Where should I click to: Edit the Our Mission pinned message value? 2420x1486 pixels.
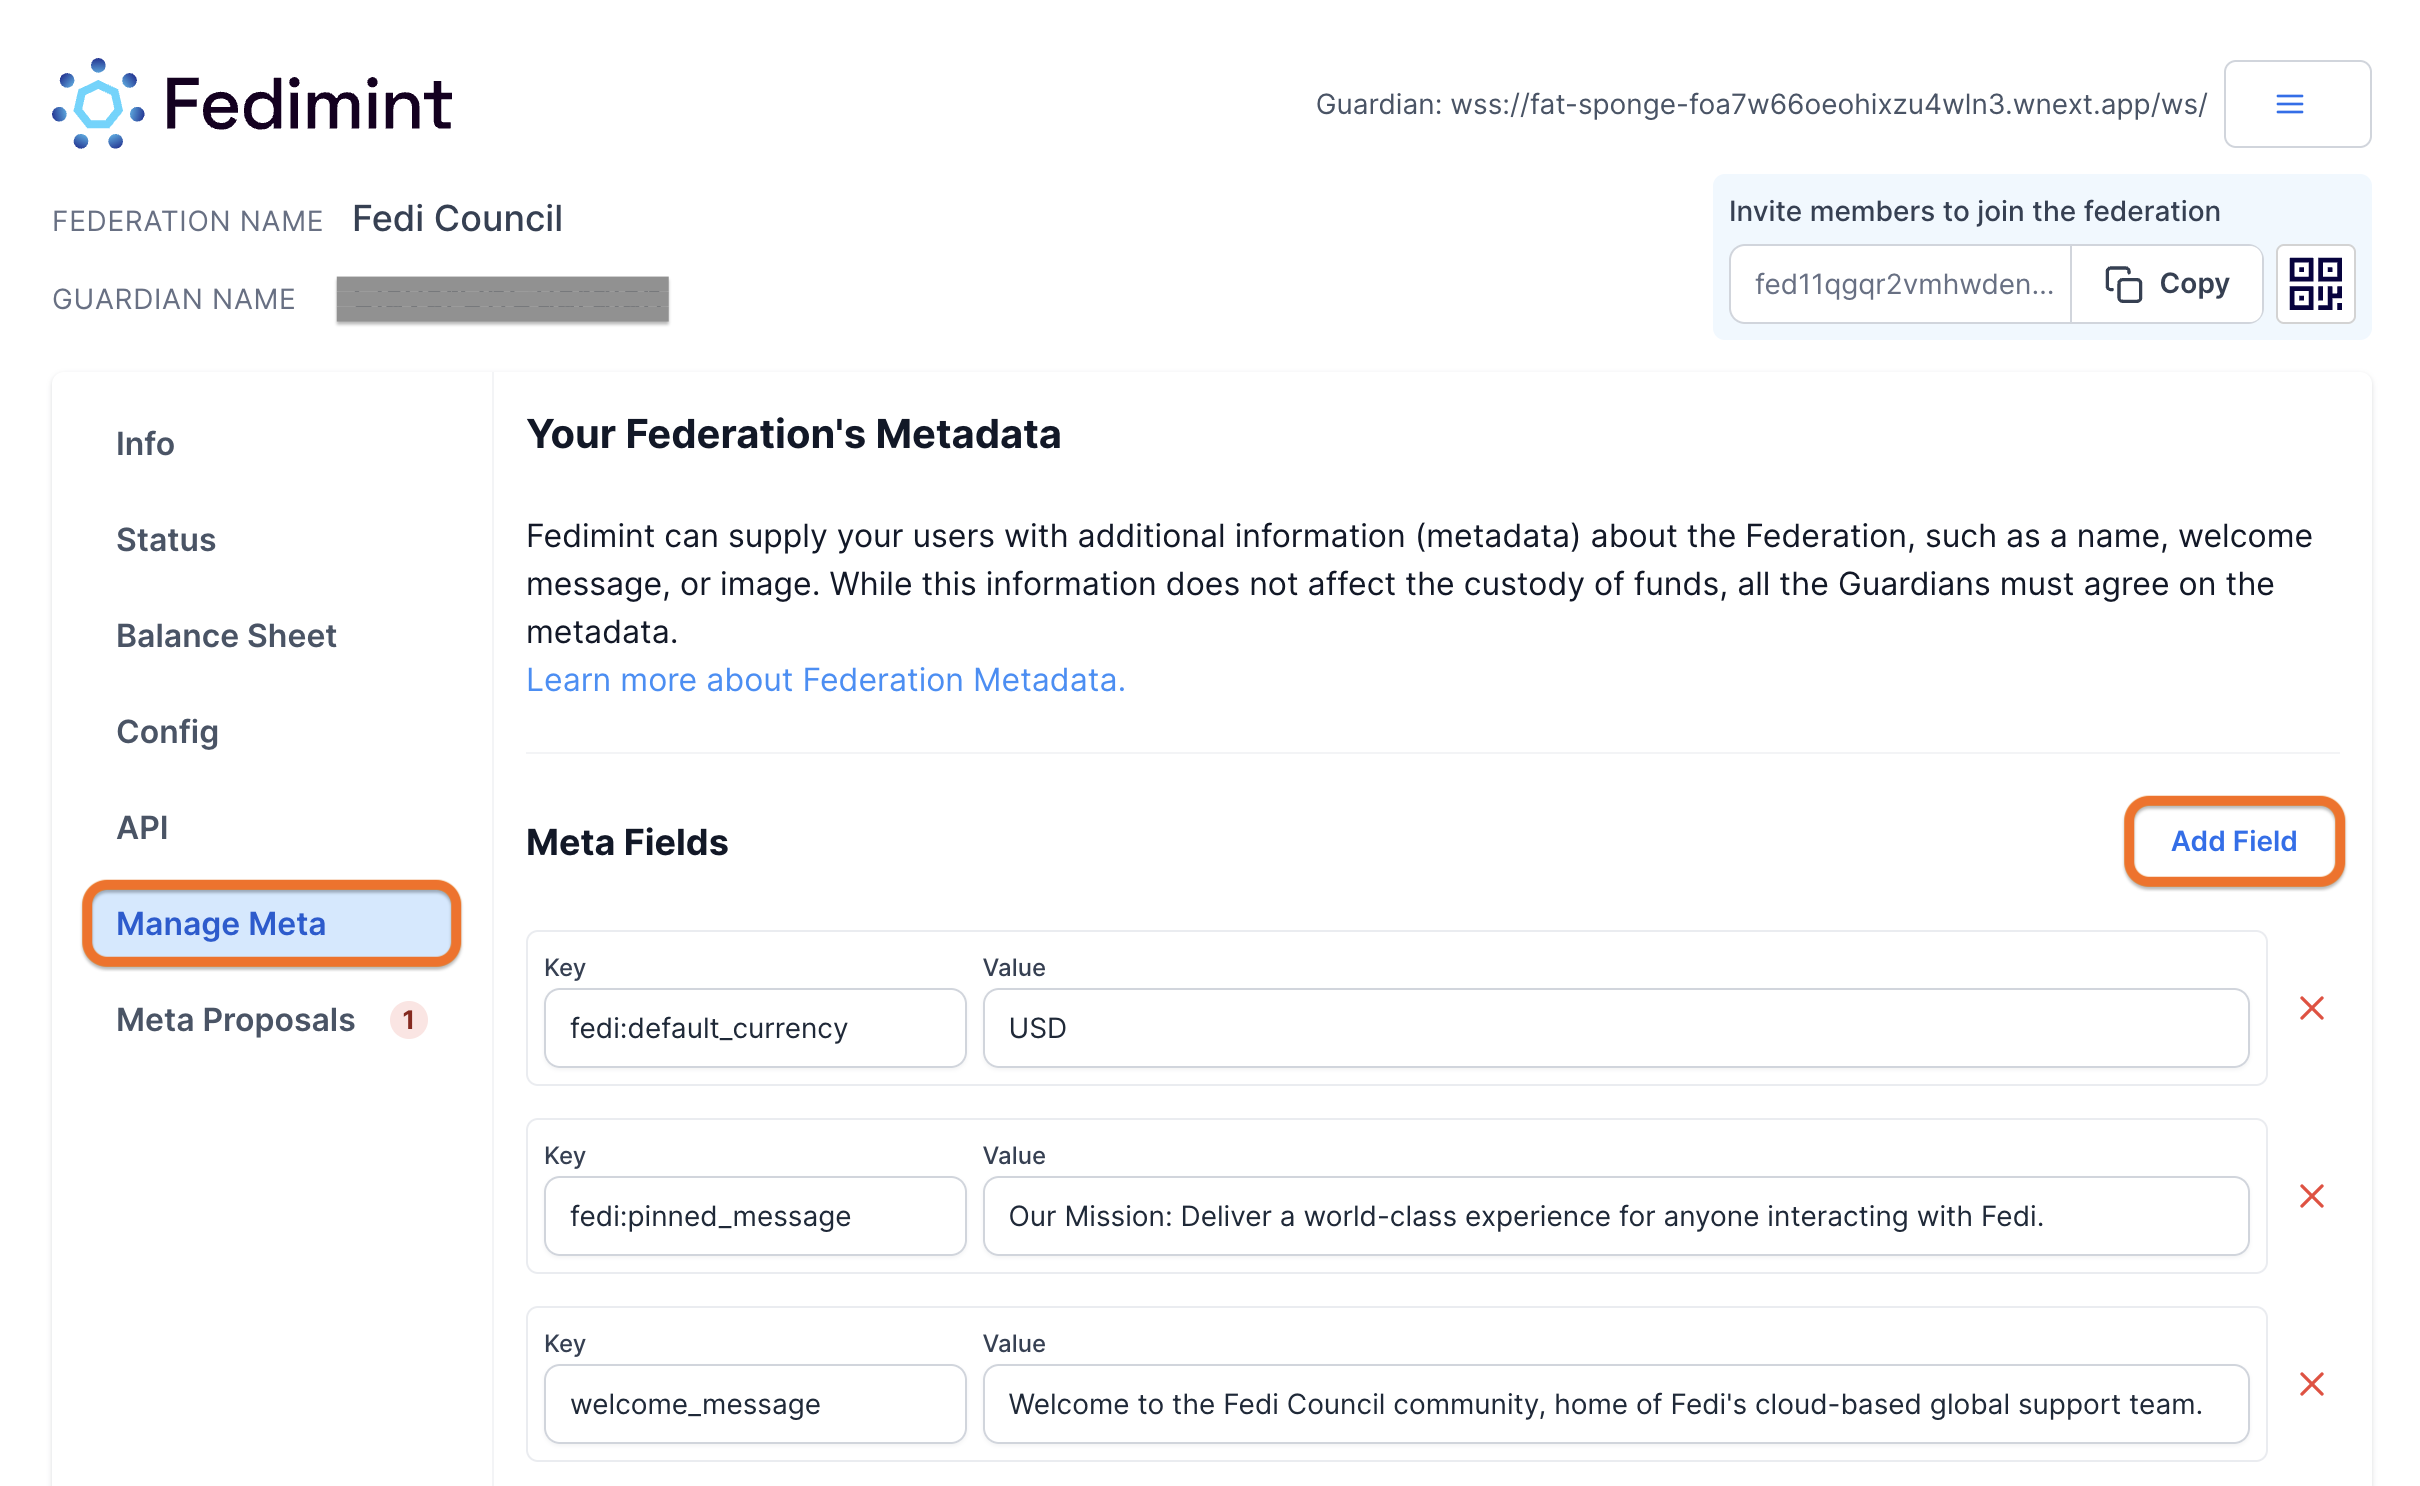pos(1616,1216)
